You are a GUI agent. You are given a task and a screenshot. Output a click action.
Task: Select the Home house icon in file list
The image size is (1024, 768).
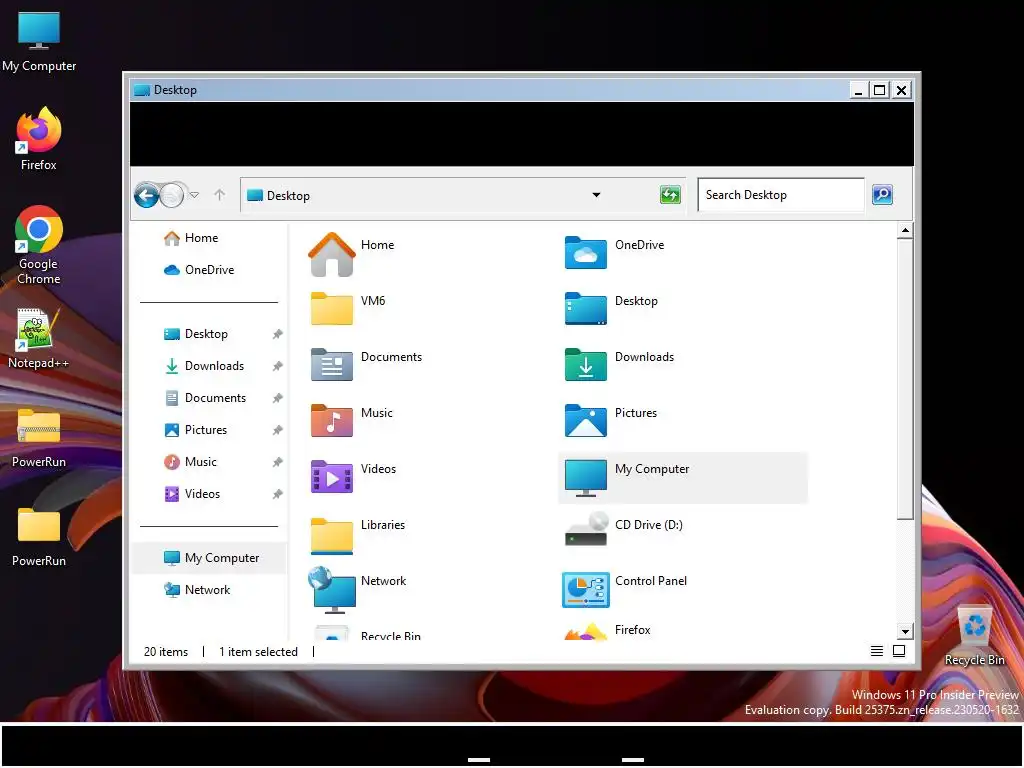[332, 254]
